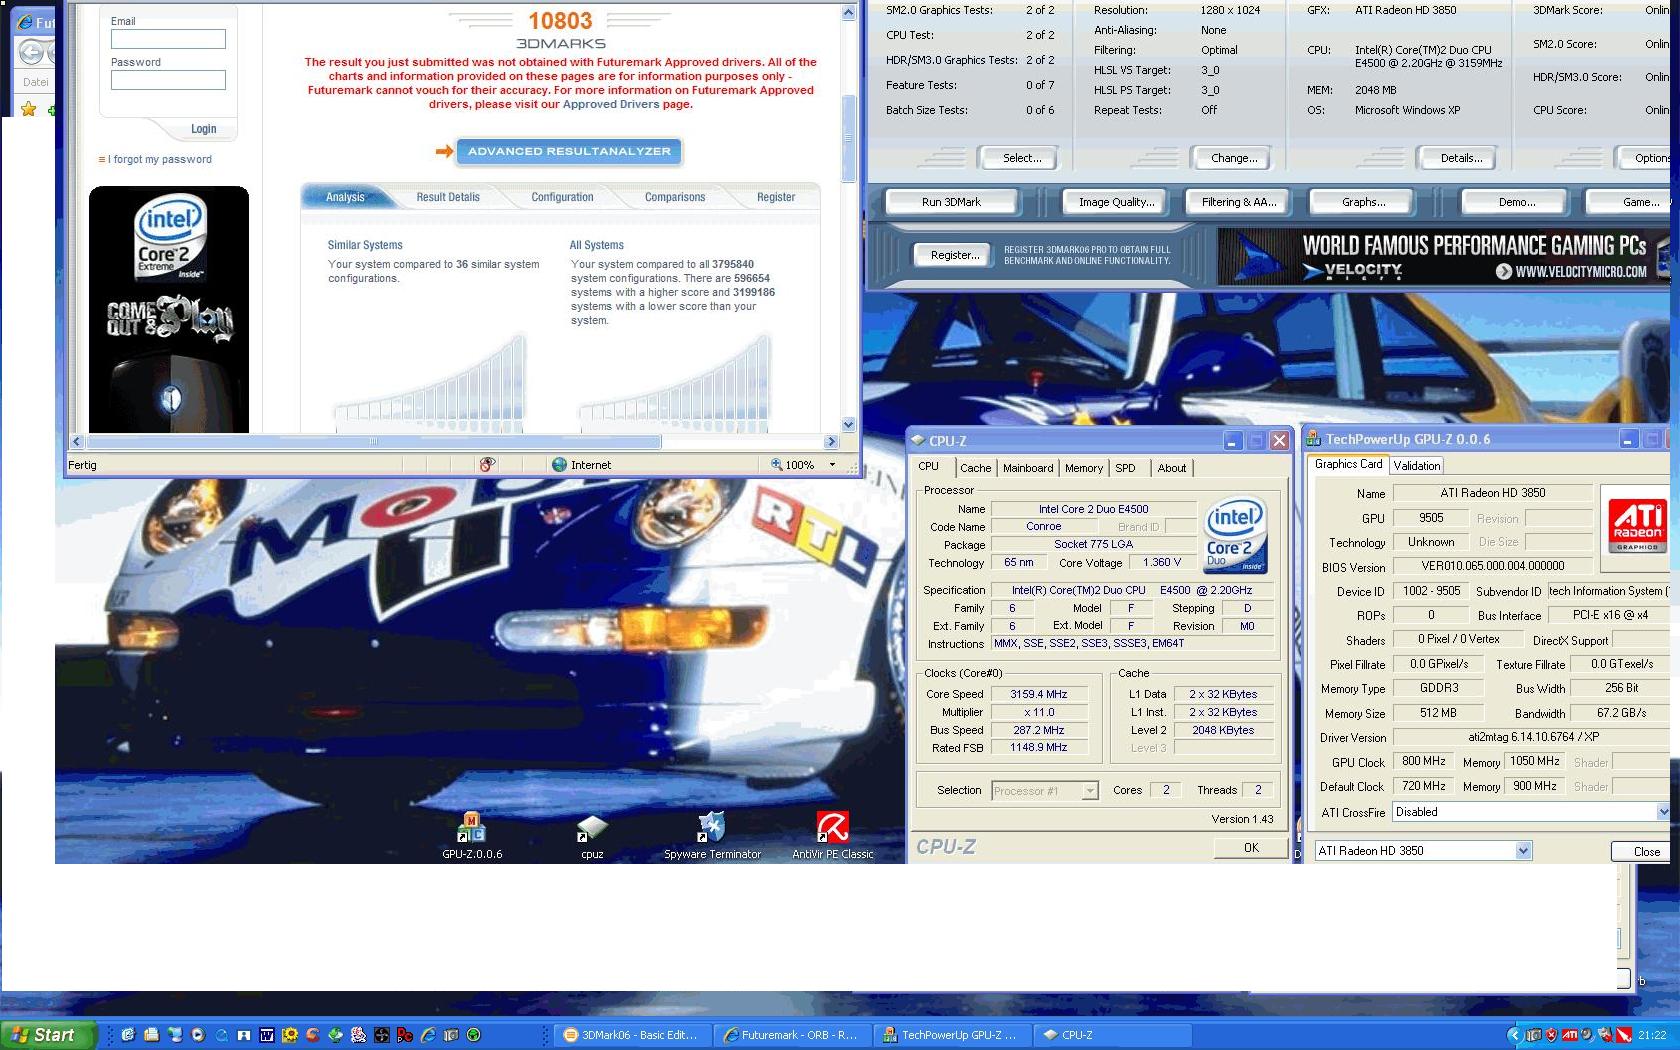This screenshot has height=1050, width=1680.
Task: Switch to Futuremark ORB taskbar button
Action: (x=792, y=1035)
